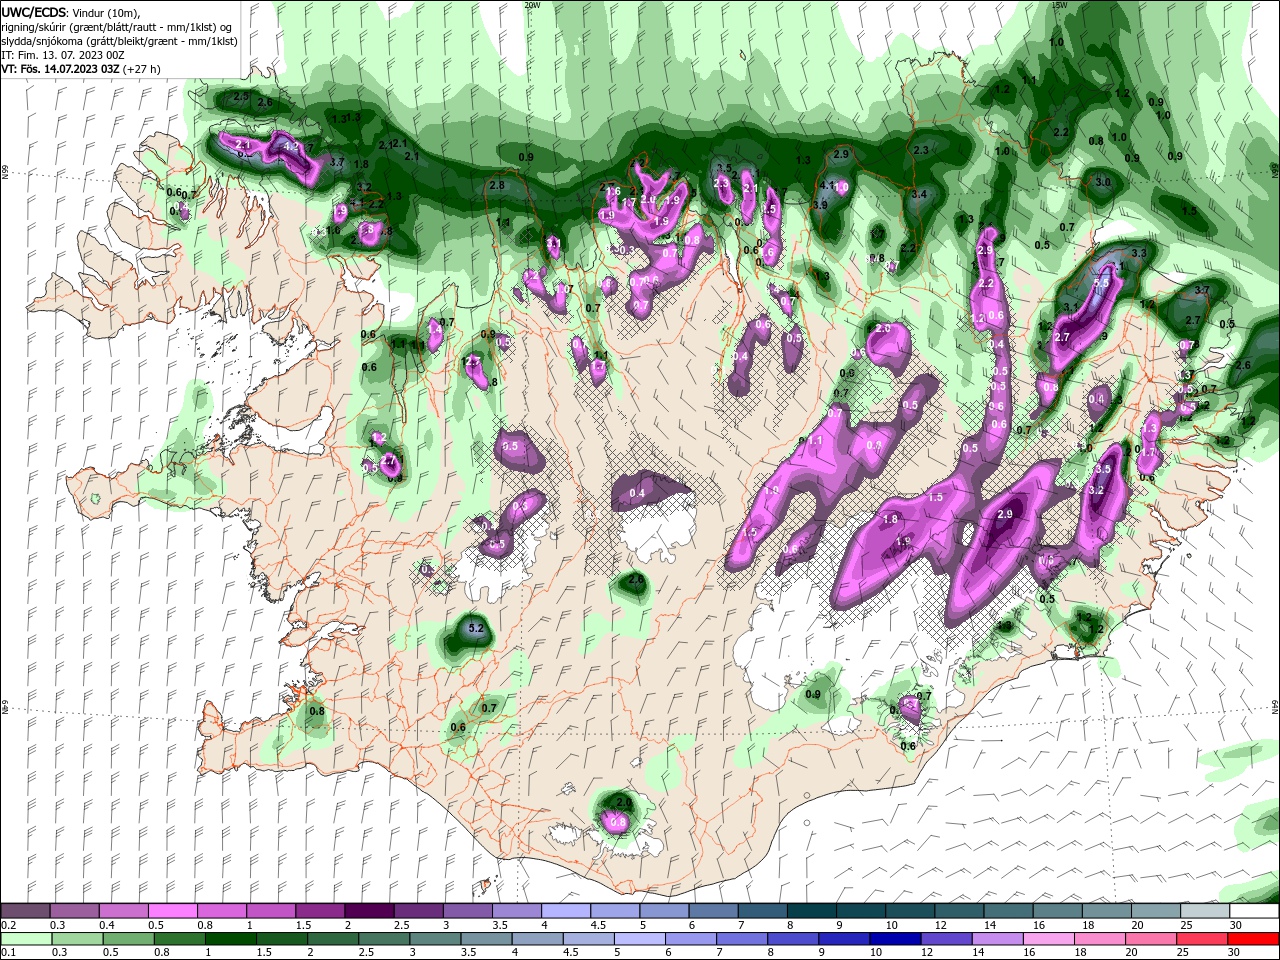Click the purple 12 mm rain-scale swatch
This screenshot has height=960, width=1280.
point(946,939)
